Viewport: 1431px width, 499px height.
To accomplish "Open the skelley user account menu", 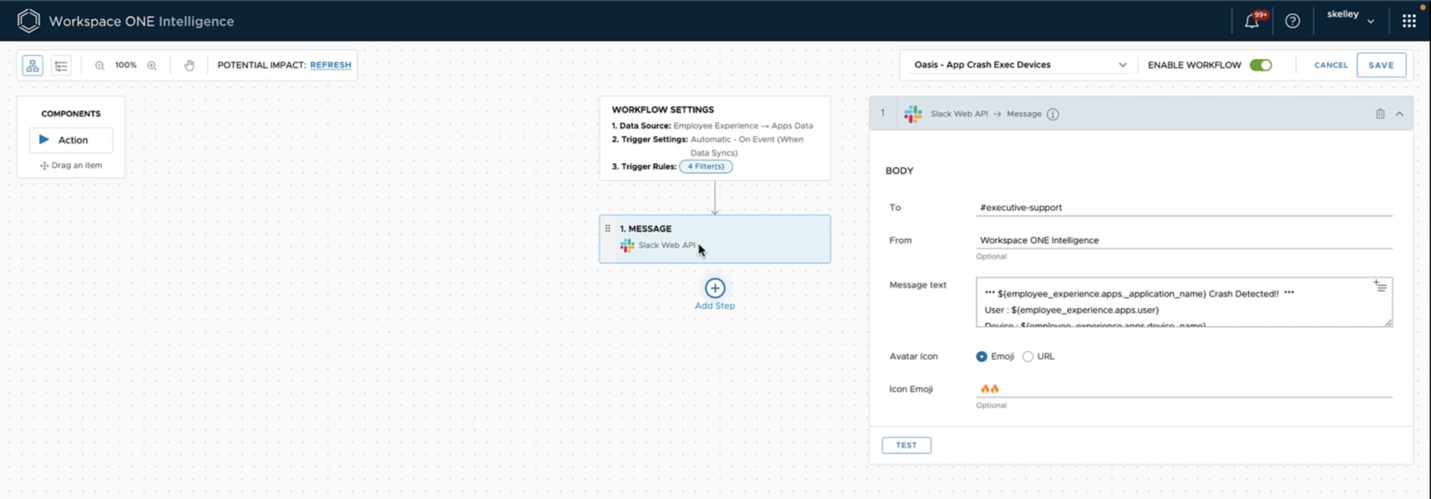I will pos(1350,20).
